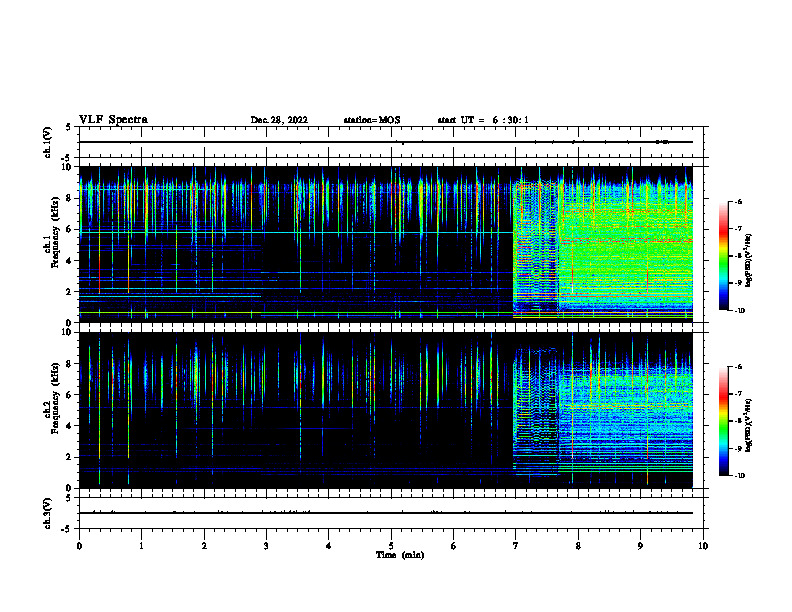Click the ch.1 voltage waveform trace
The height and width of the screenshot is (612, 792).
[x=386, y=142]
